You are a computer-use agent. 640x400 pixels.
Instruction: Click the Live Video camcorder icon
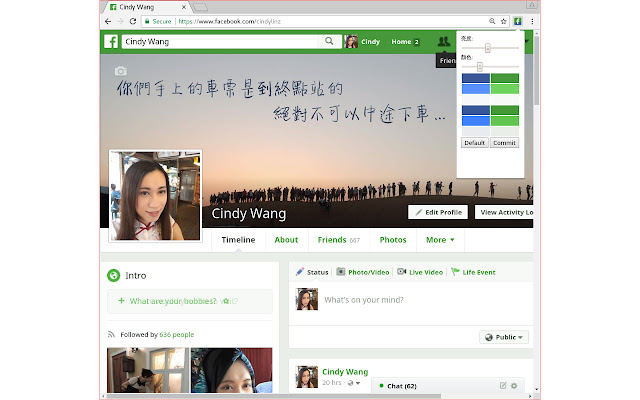(x=402, y=272)
